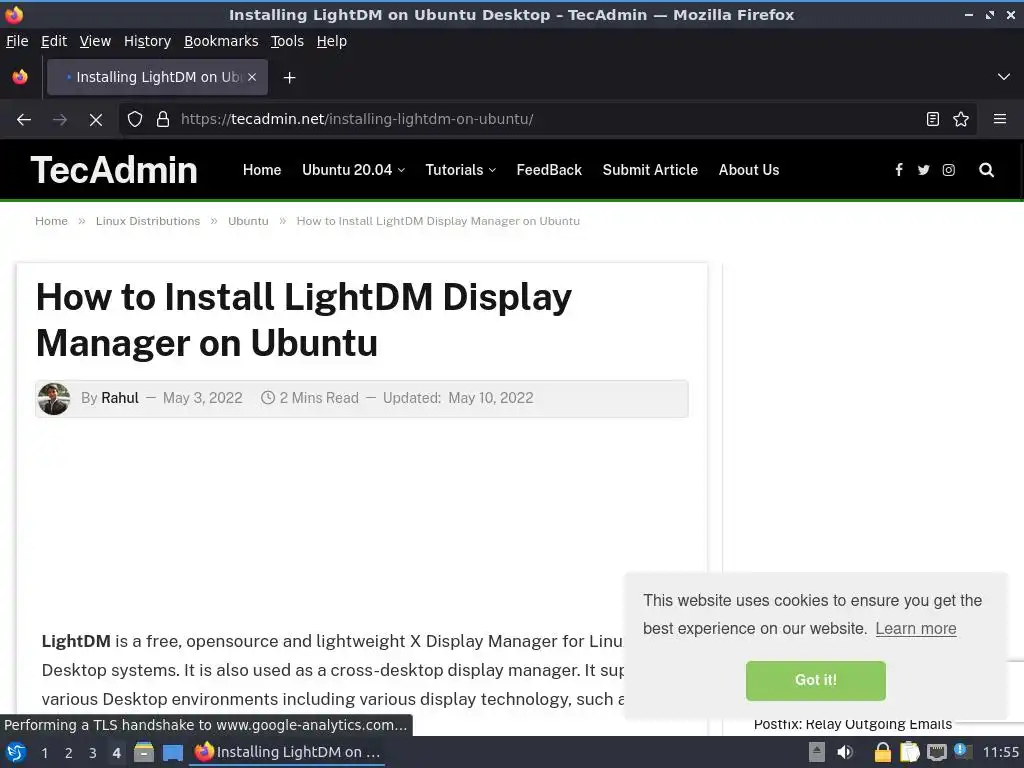1024x768 pixels.
Task: Open a new tab with the plus button
Action: click(289, 78)
